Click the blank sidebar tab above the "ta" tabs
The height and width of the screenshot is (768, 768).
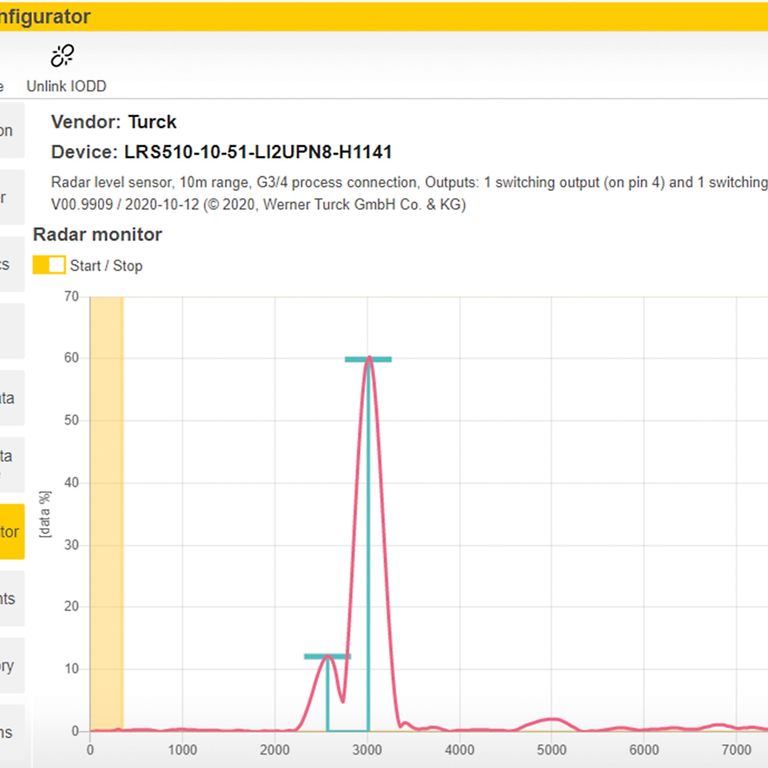point(11,331)
